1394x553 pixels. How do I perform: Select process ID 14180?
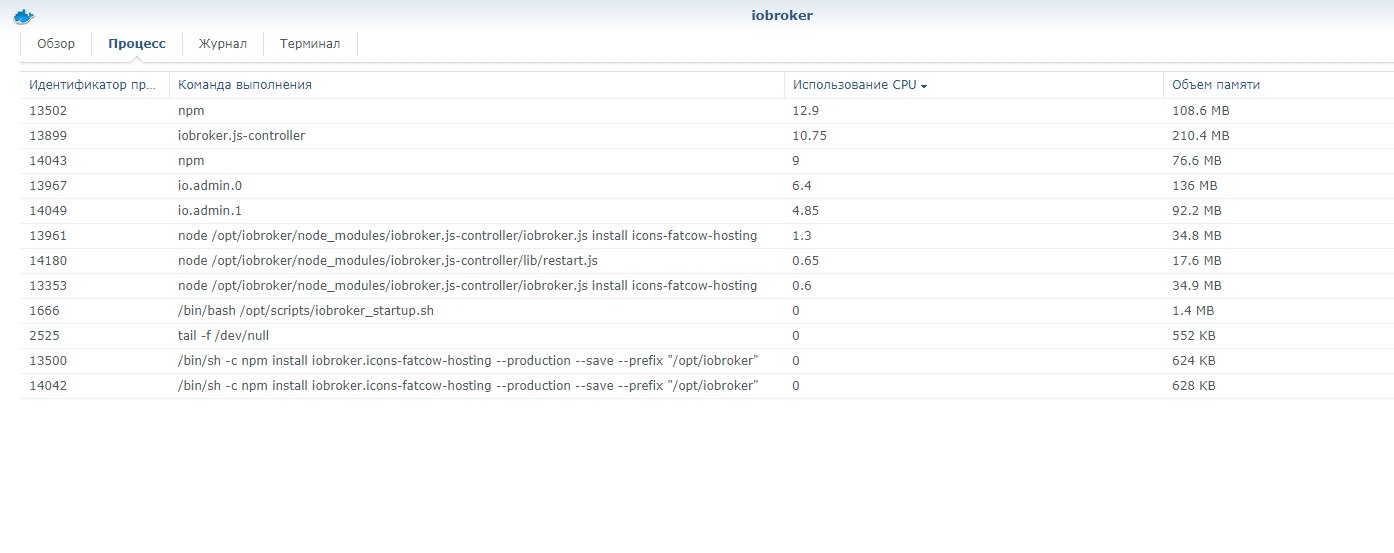coord(48,260)
